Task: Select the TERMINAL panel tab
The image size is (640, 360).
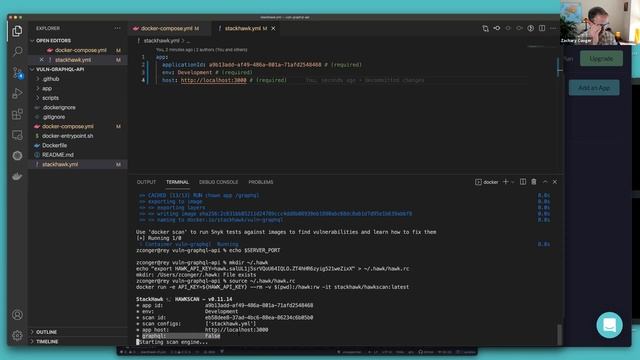Action: pyautogui.click(x=177, y=182)
